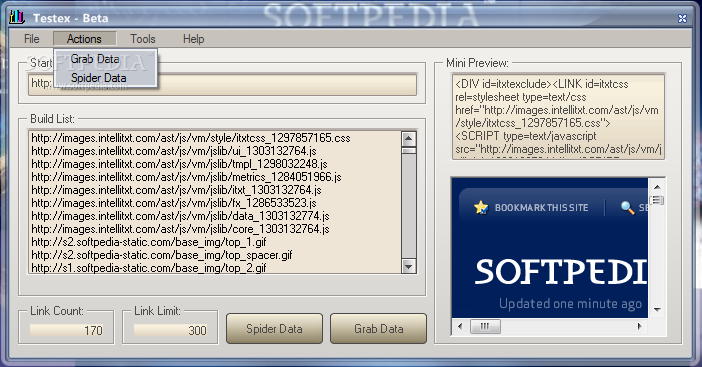Click the Start URL input field
The height and width of the screenshot is (367, 702).
coord(223,85)
